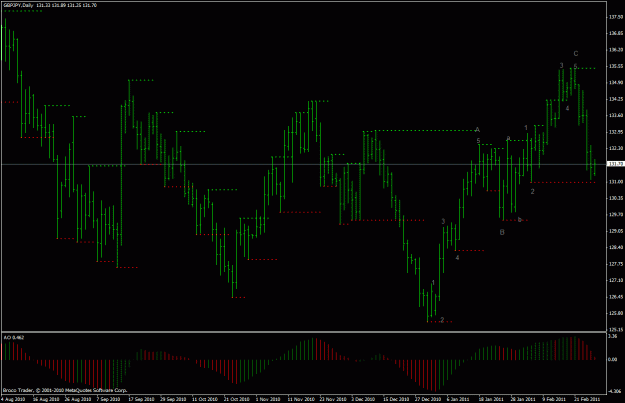Click the 3.36 AO scale value
The height and width of the screenshot is (403, 625).
pos(613,336)
